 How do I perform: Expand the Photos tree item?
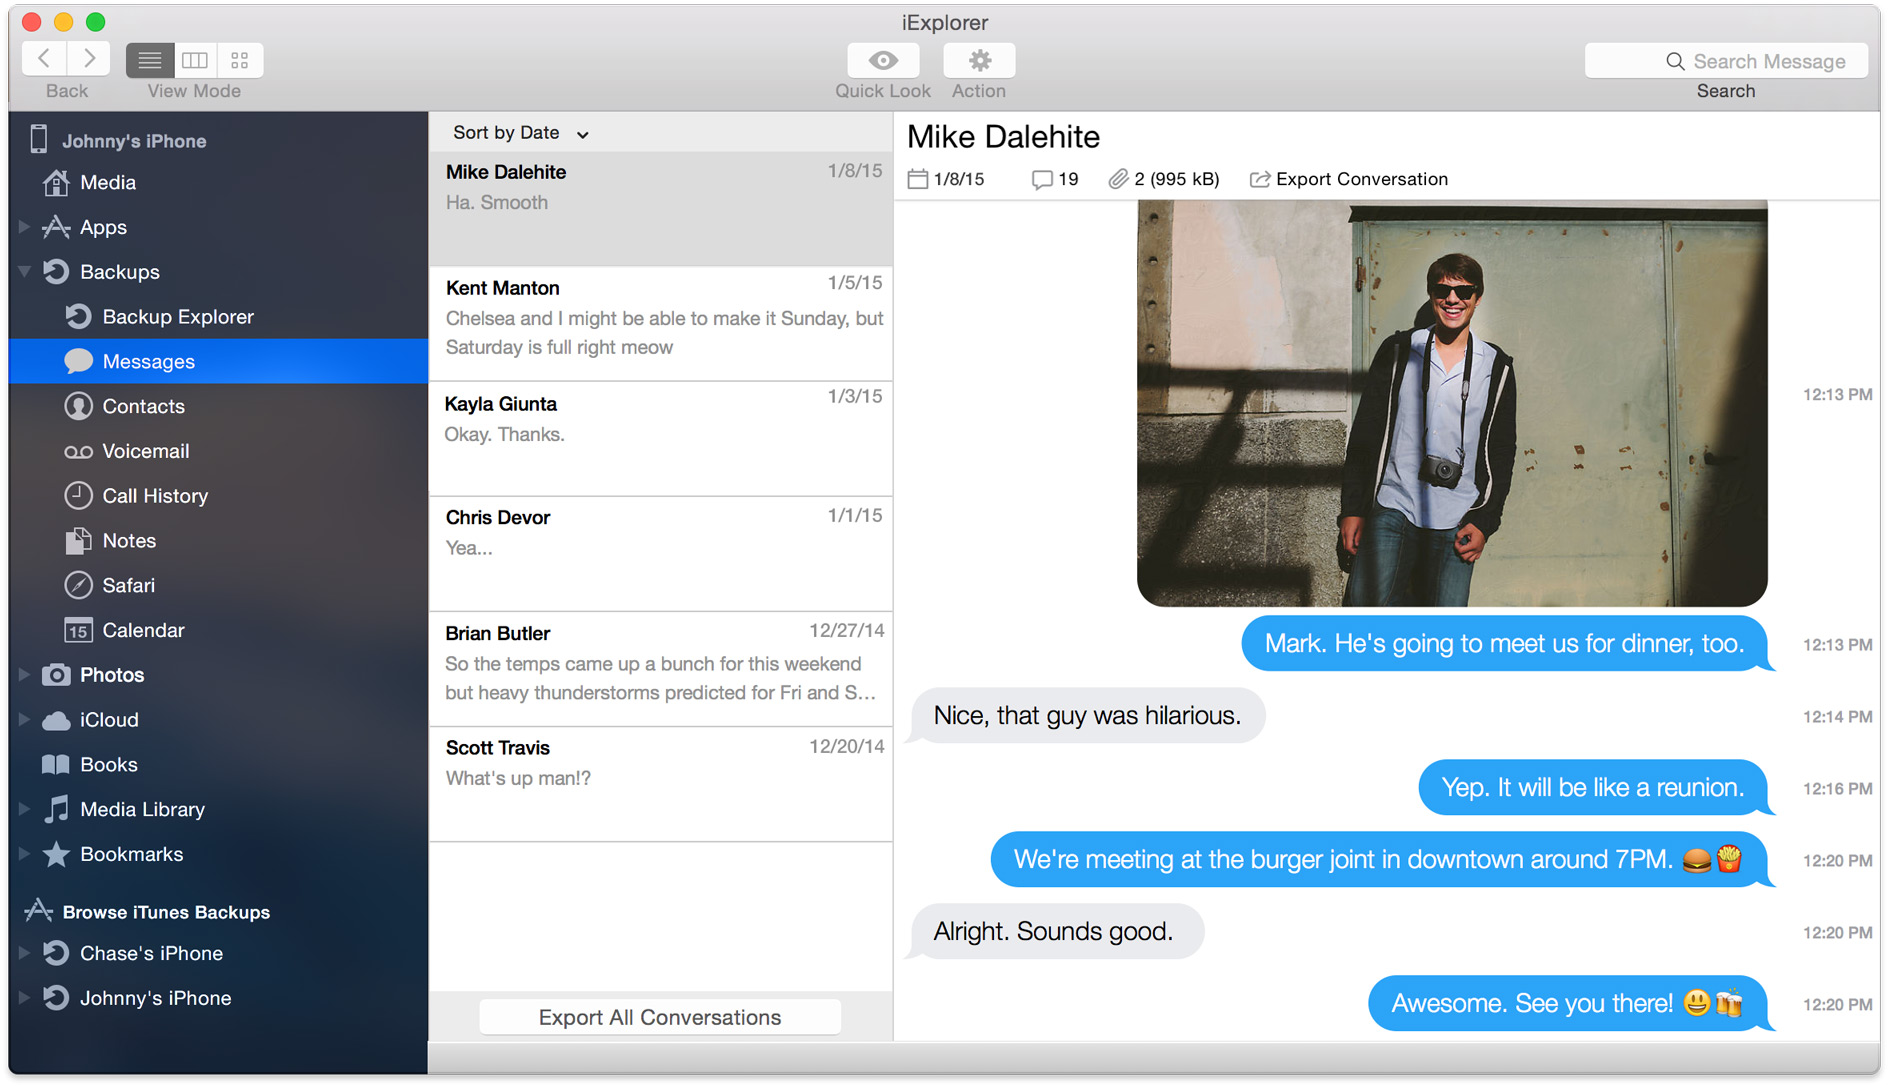(x=24, y=675)
